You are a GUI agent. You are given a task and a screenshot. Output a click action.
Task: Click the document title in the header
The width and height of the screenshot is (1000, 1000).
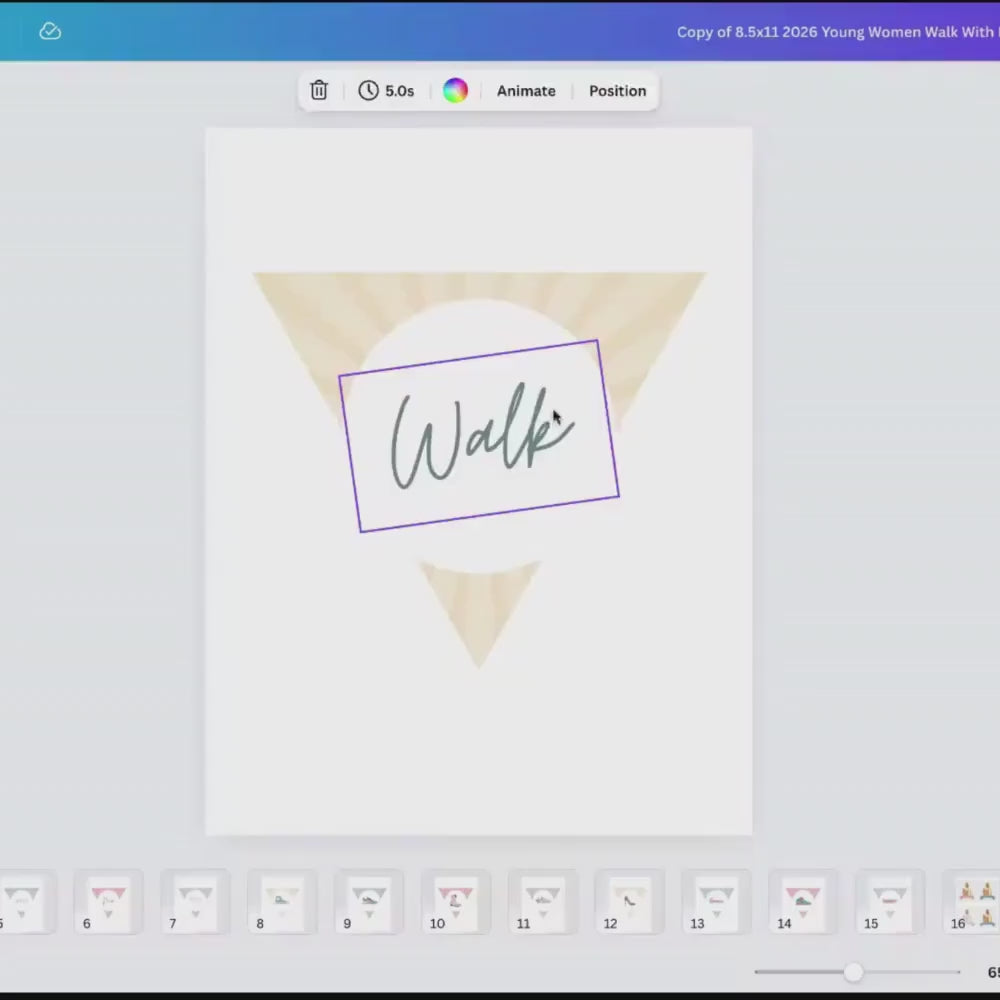click(837, 32)
